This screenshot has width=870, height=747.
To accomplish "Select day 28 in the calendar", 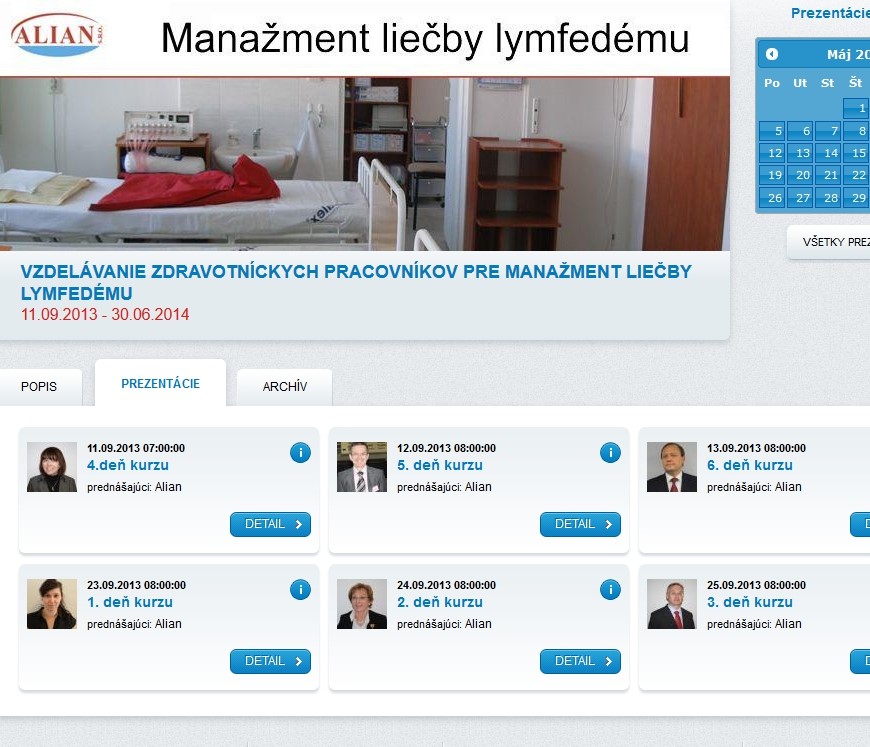I will coord(828,198).
